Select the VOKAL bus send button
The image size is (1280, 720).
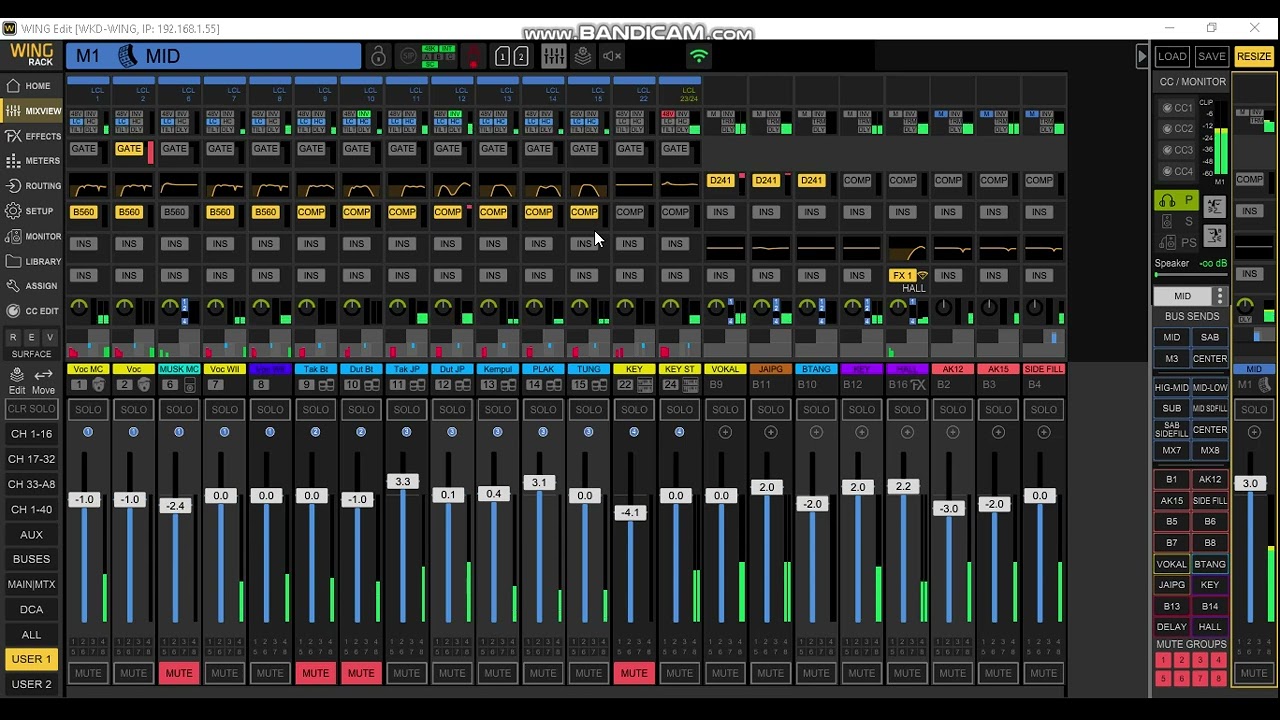point(1172,564)
